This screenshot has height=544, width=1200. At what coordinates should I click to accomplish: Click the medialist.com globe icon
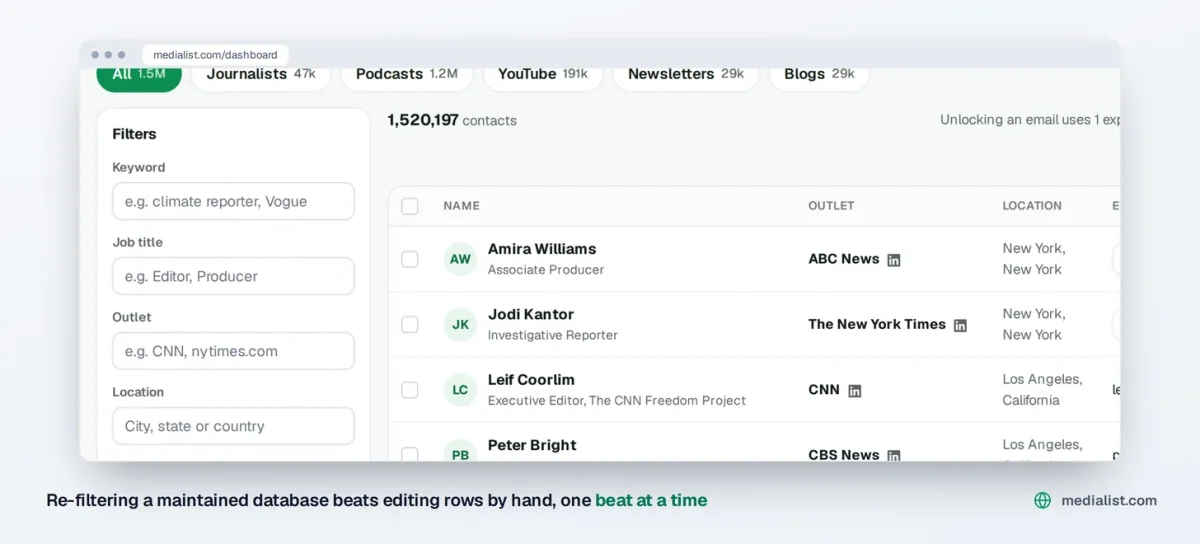point(1042,501)
